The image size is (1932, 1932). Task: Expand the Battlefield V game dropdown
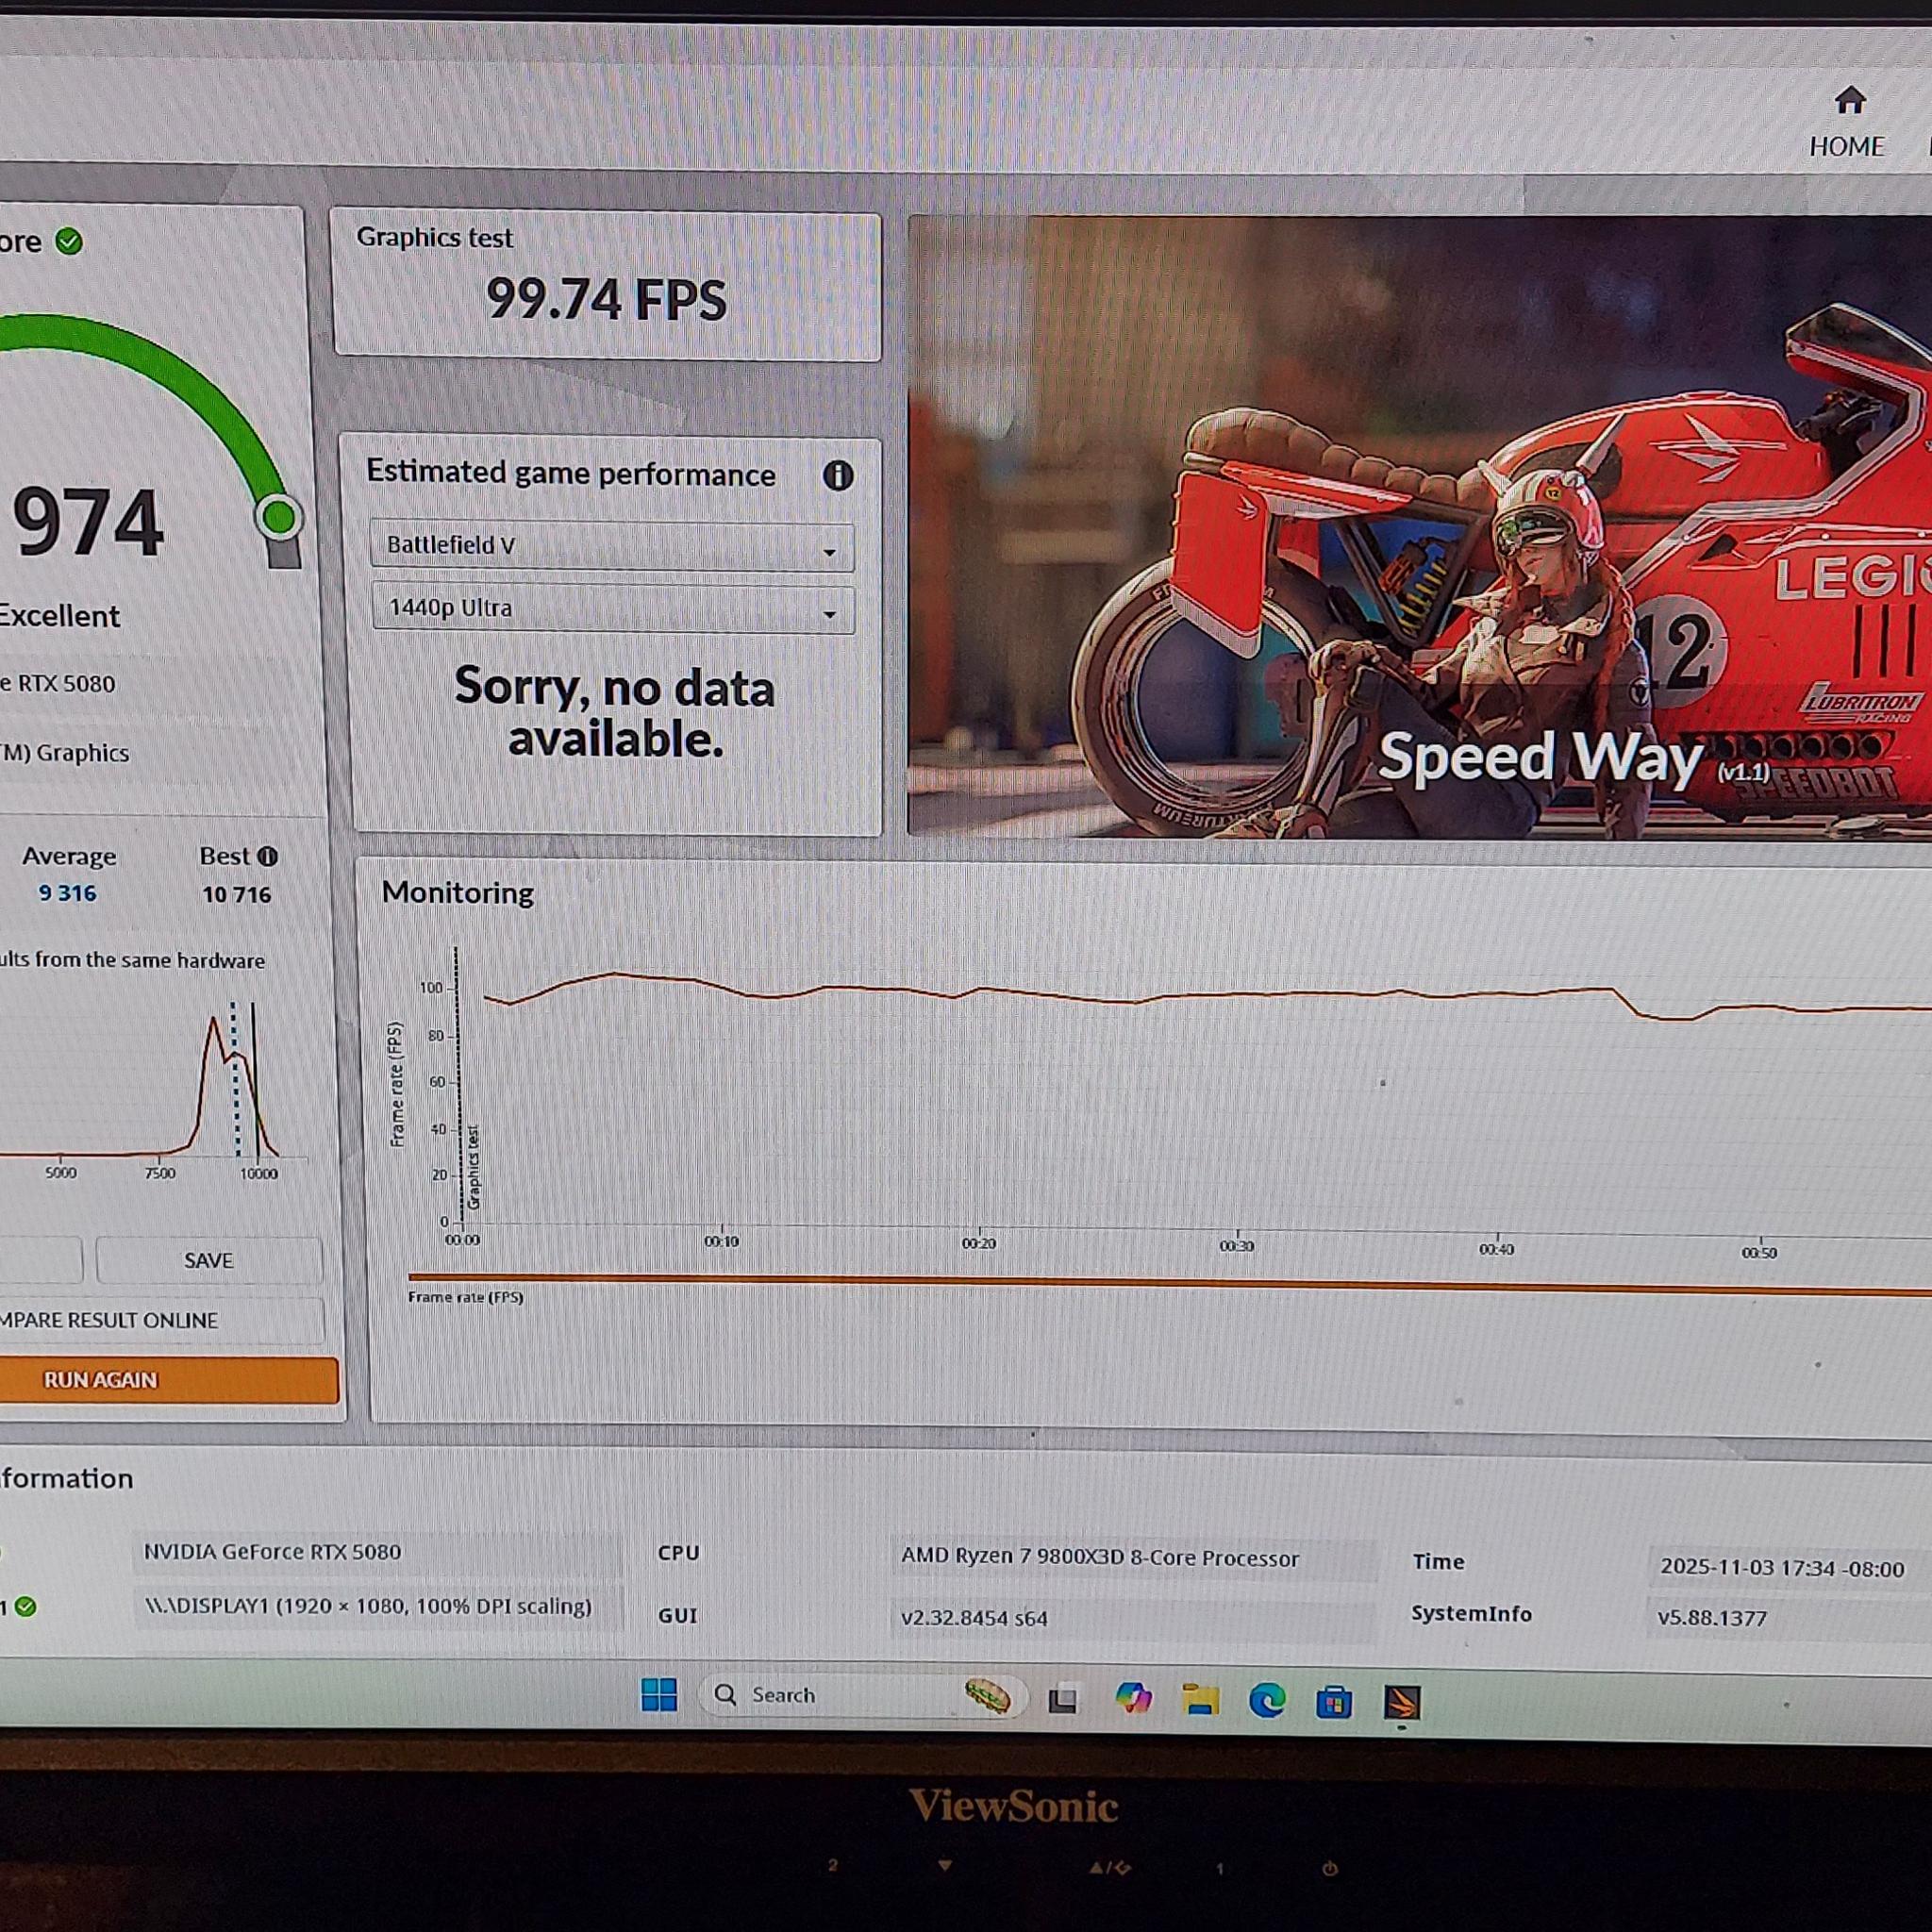612,547
